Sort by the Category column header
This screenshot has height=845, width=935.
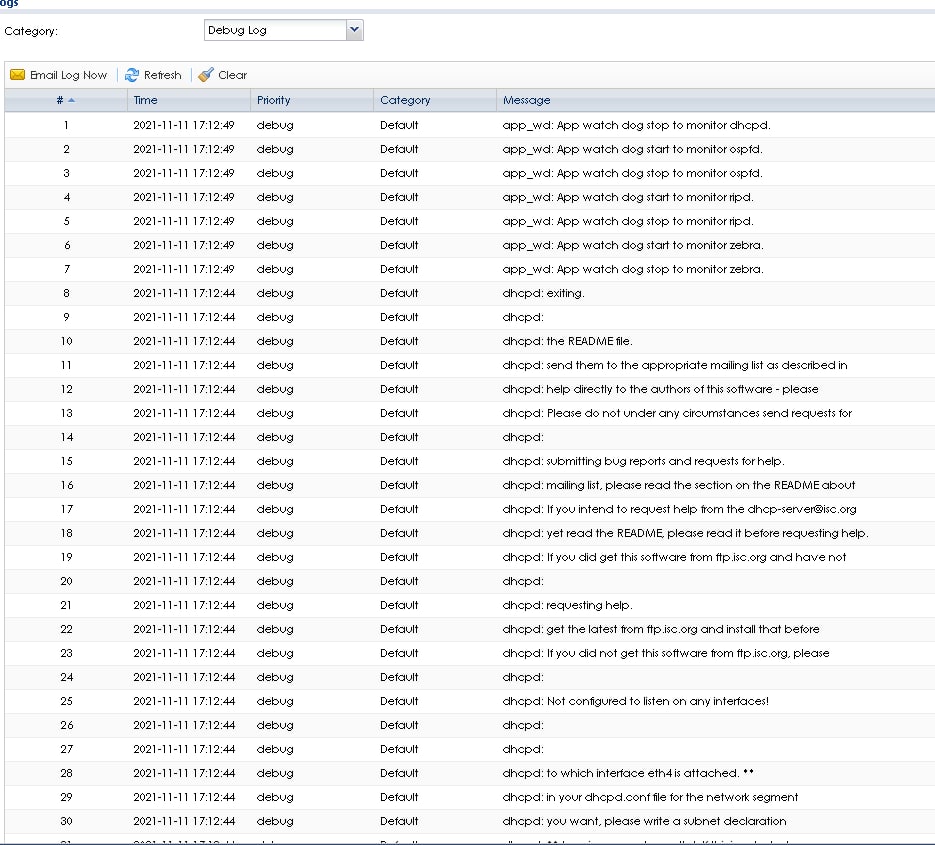[405, 100]
